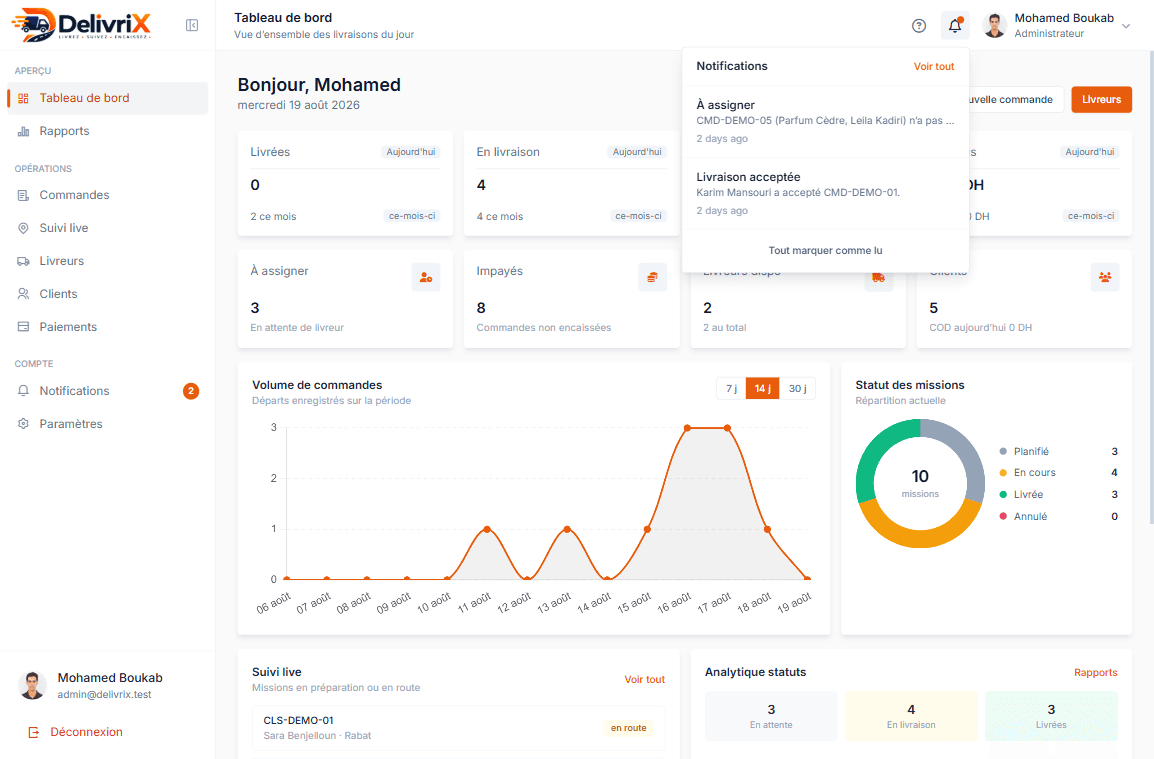Click the en route status badge
The width and height of the screenshot is (1154, 759).
click(x=629, y=728)
